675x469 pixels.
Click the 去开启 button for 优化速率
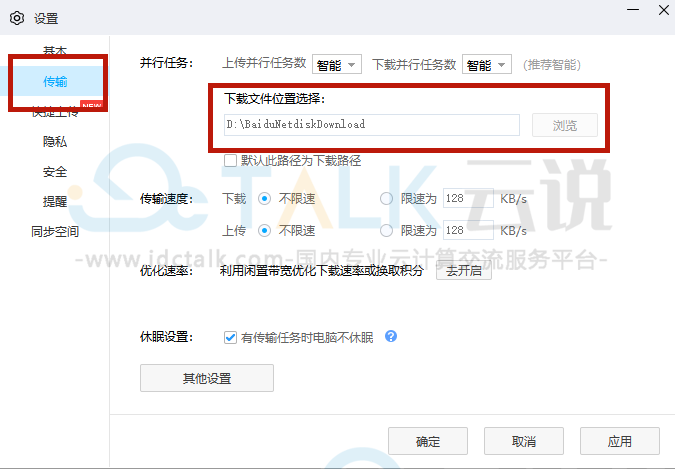[x=464, y=271]
